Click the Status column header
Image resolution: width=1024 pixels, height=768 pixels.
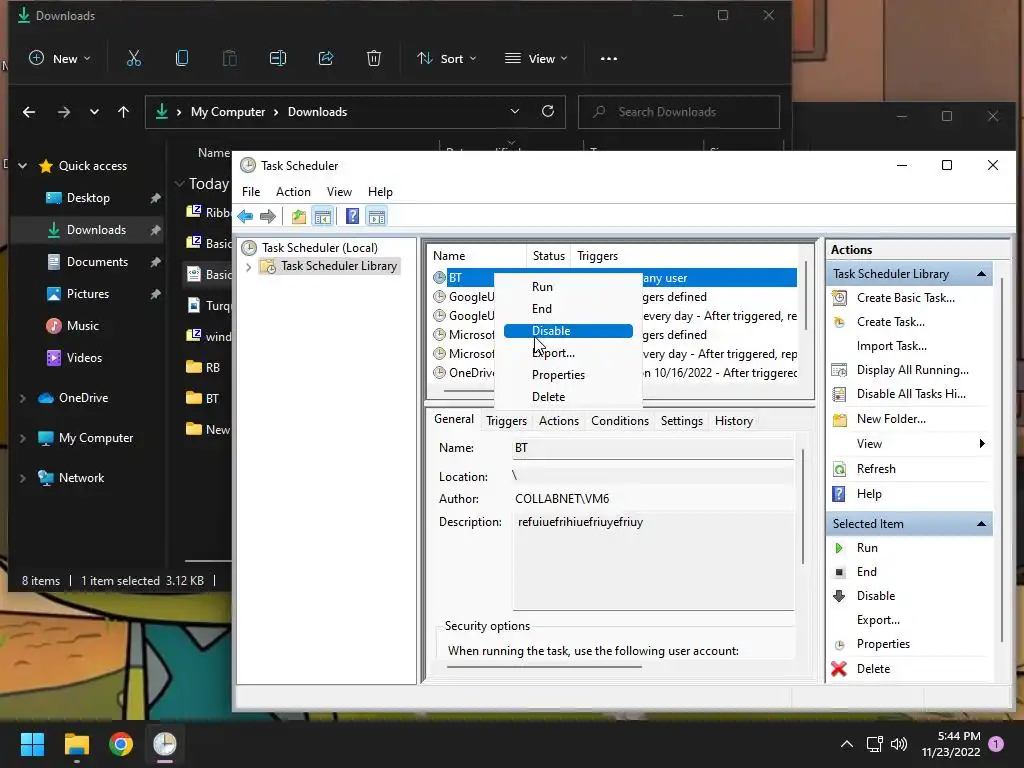click(x=549, y=256)
